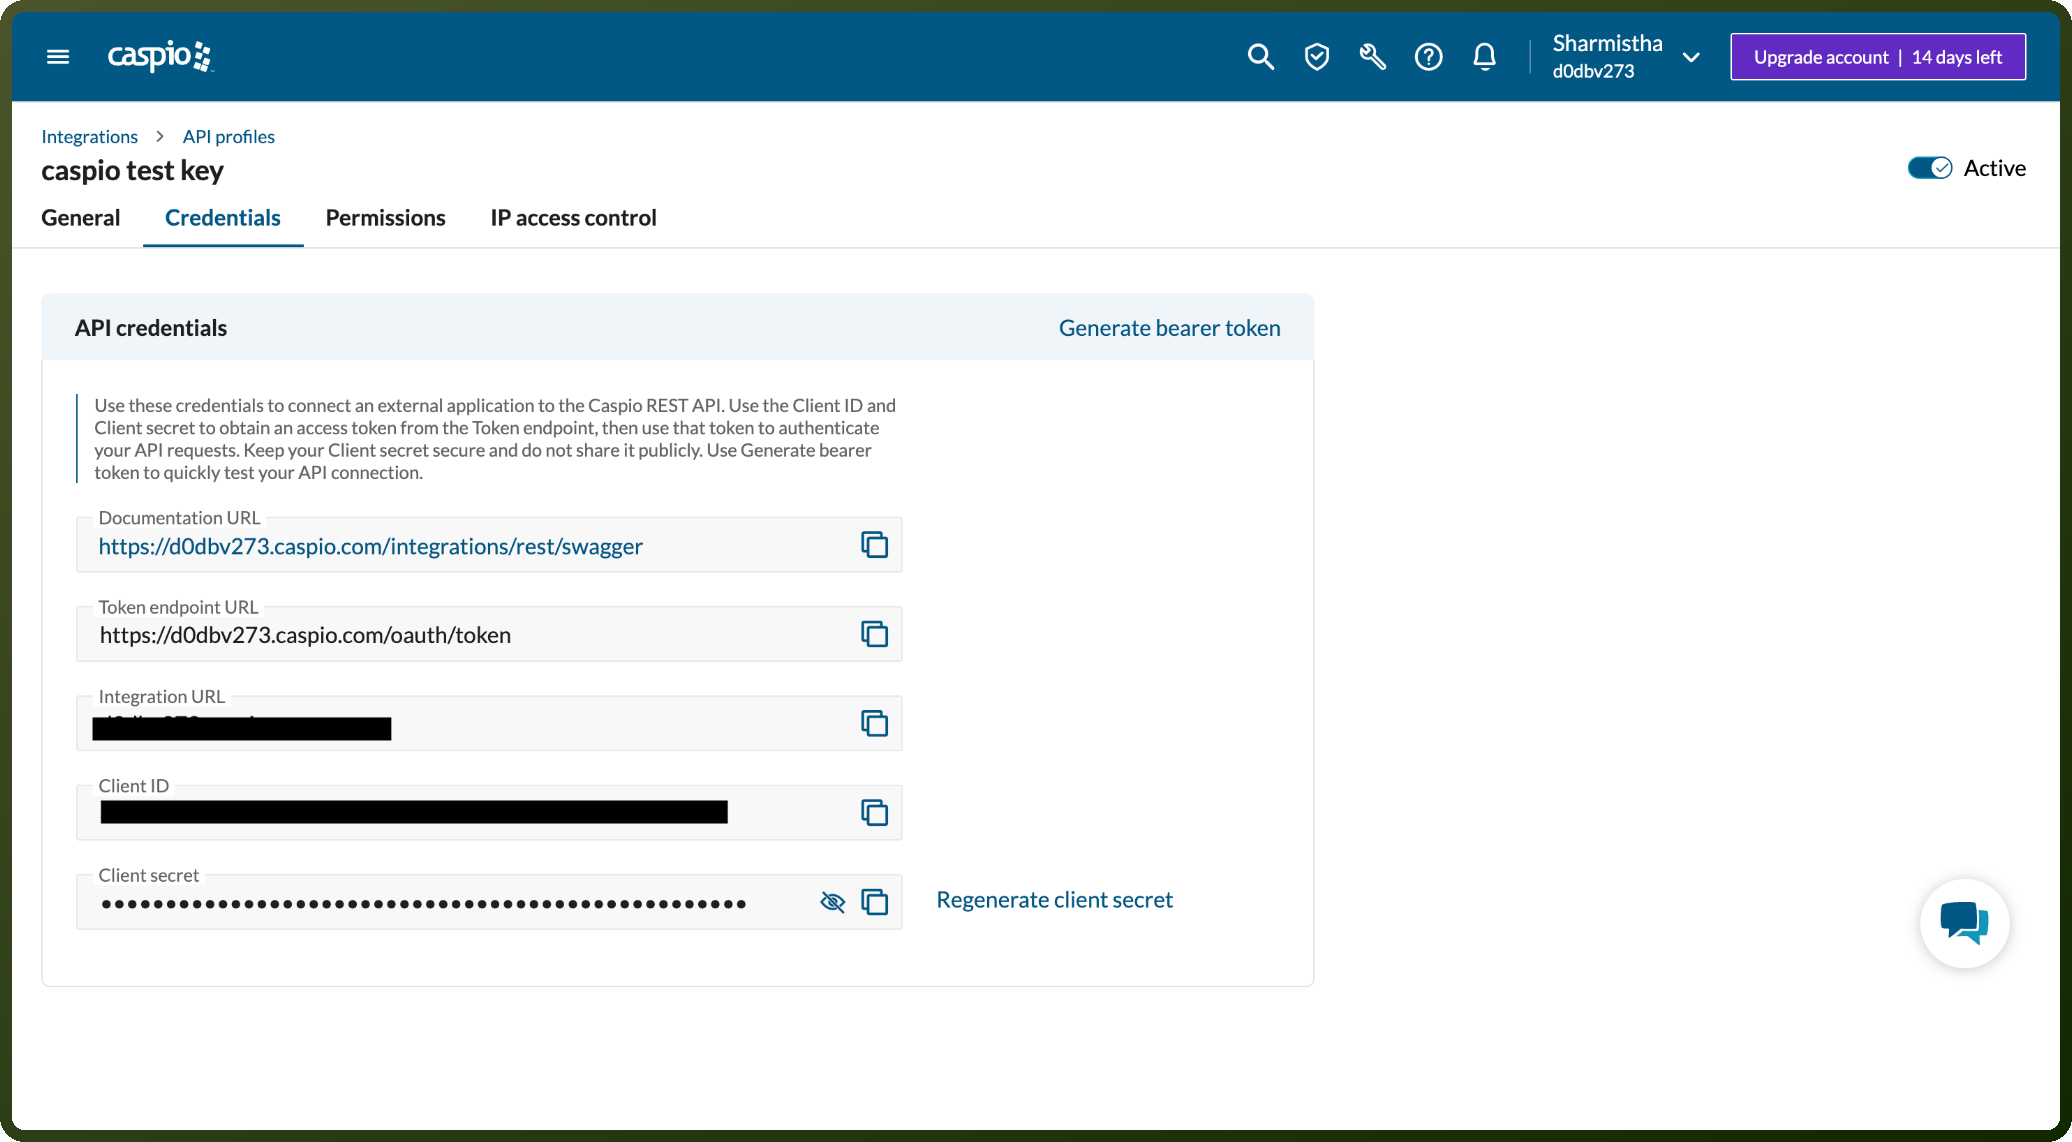
Task: Copy the Client ID
Action: tap(874, 813)
